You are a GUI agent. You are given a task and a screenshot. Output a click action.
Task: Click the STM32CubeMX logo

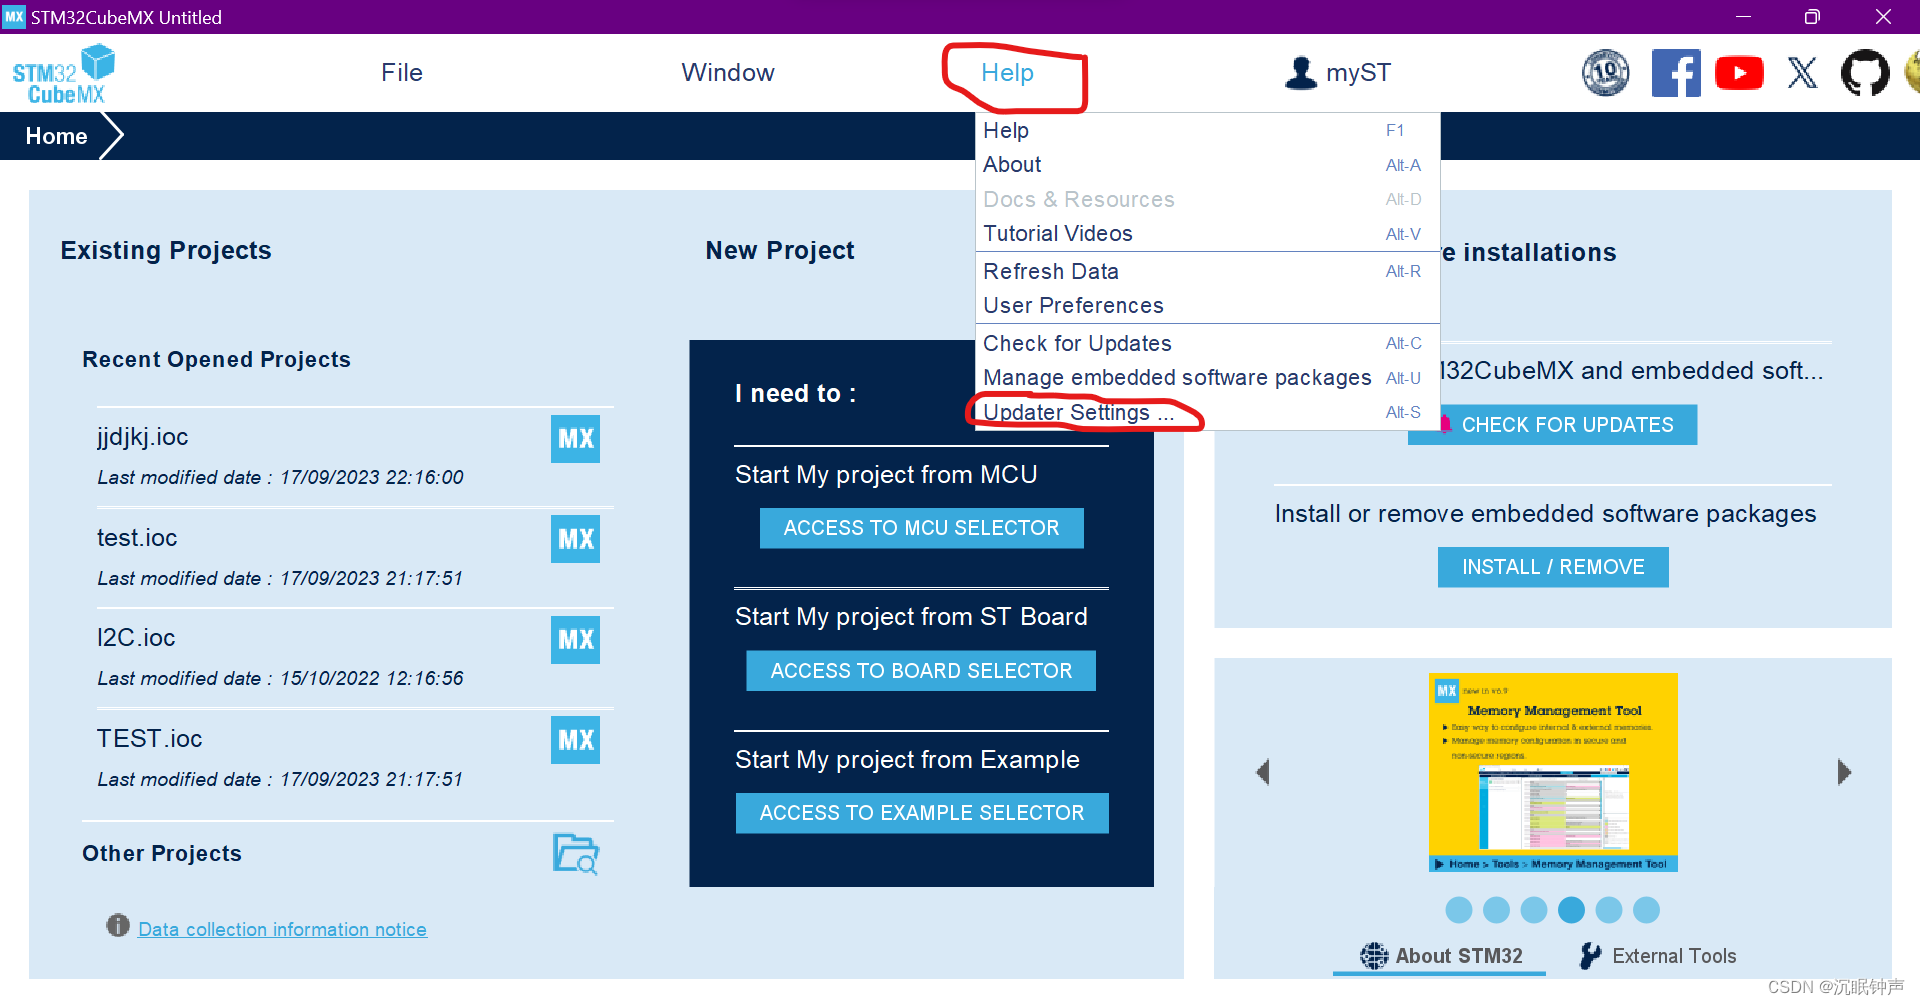point(63,74)
